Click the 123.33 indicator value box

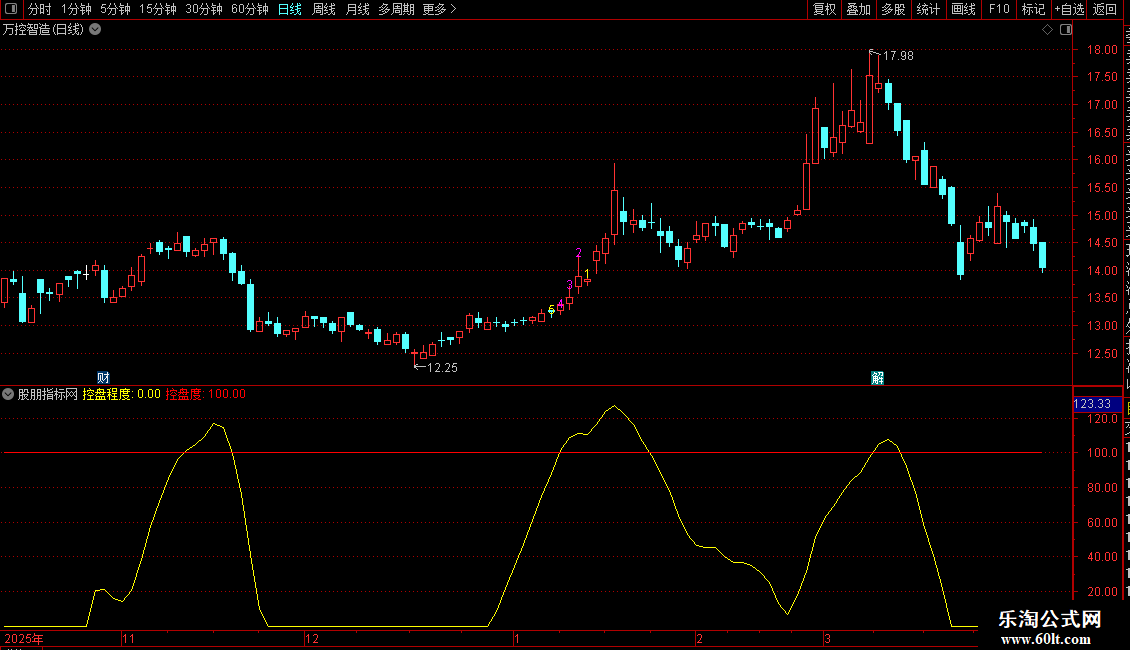(1097, 404)
